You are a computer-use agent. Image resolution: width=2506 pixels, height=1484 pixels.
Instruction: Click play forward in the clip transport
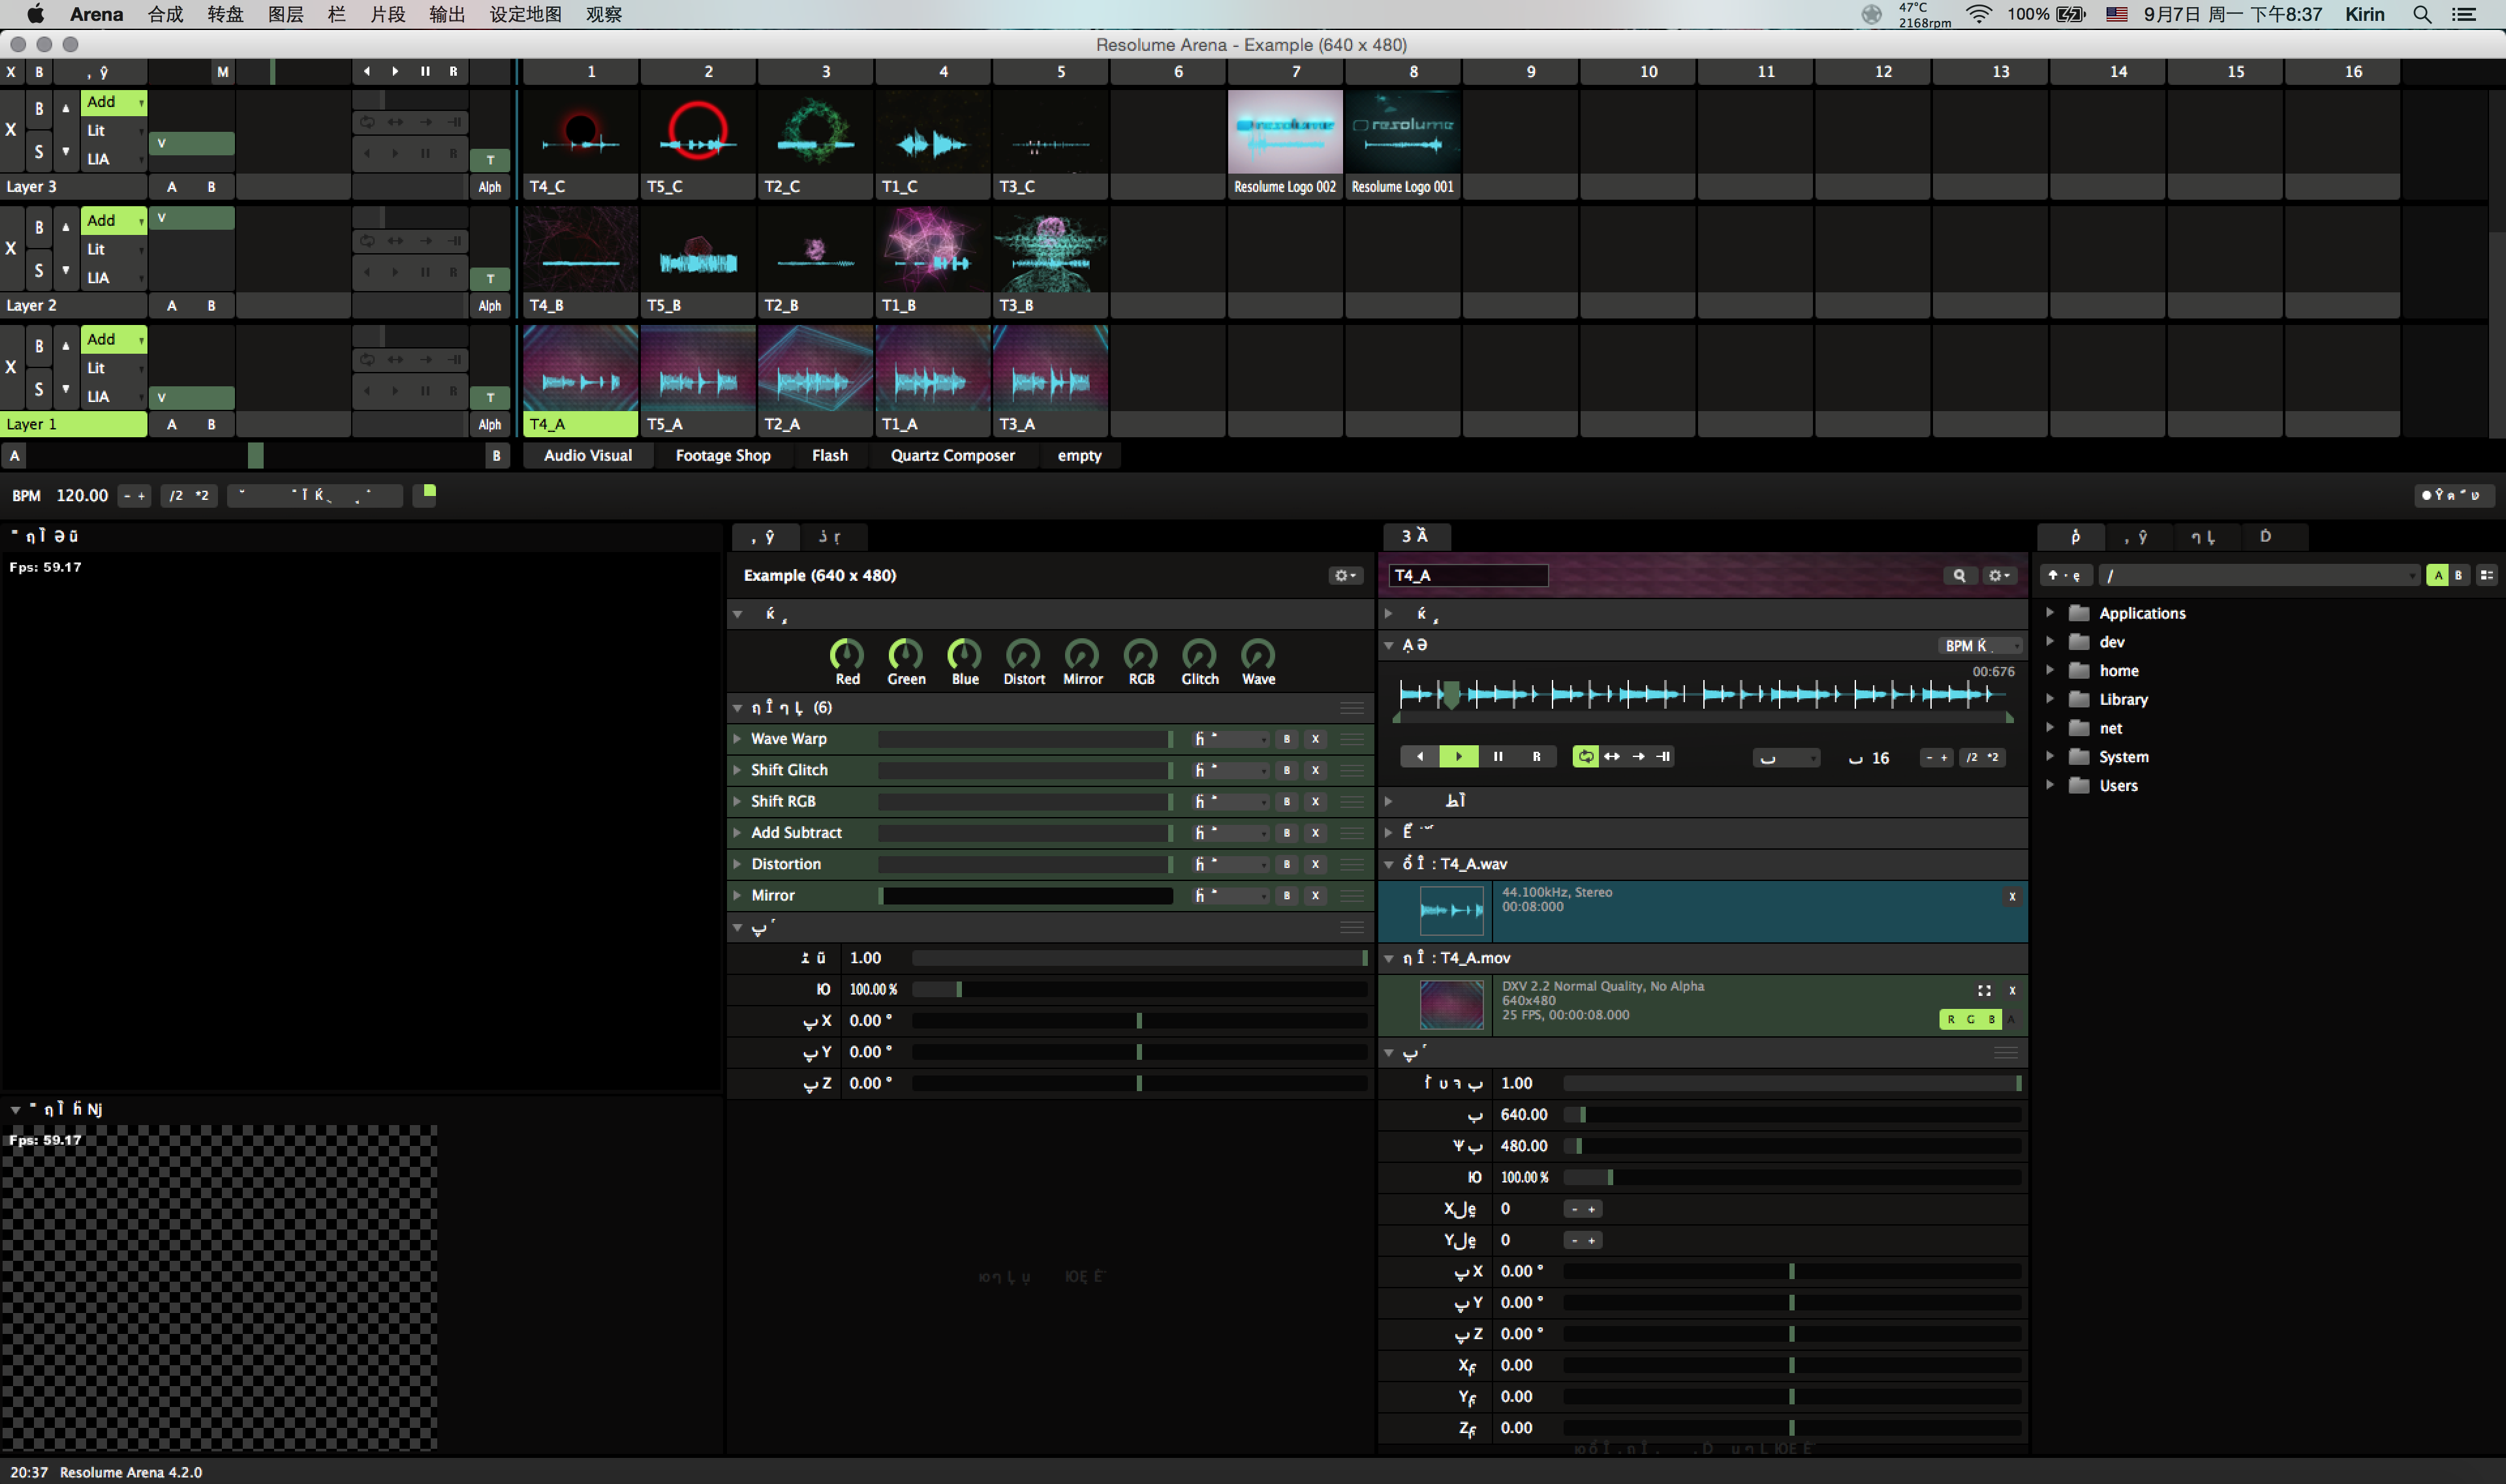pos(1458,757)
